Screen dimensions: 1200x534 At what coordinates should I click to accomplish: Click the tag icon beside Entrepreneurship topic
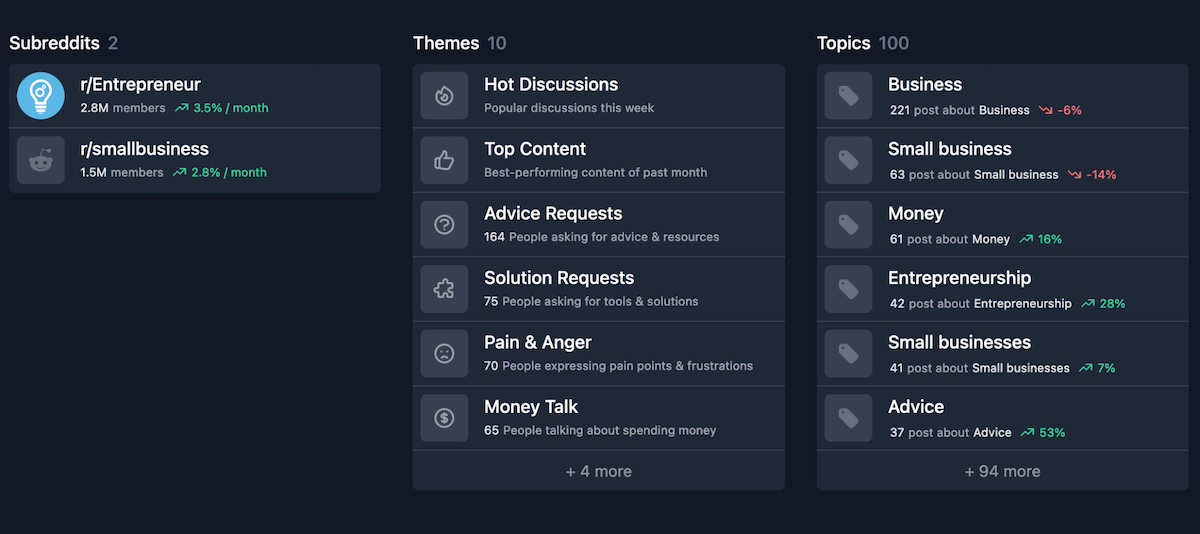pyautogui.click(x=849, y=289)
